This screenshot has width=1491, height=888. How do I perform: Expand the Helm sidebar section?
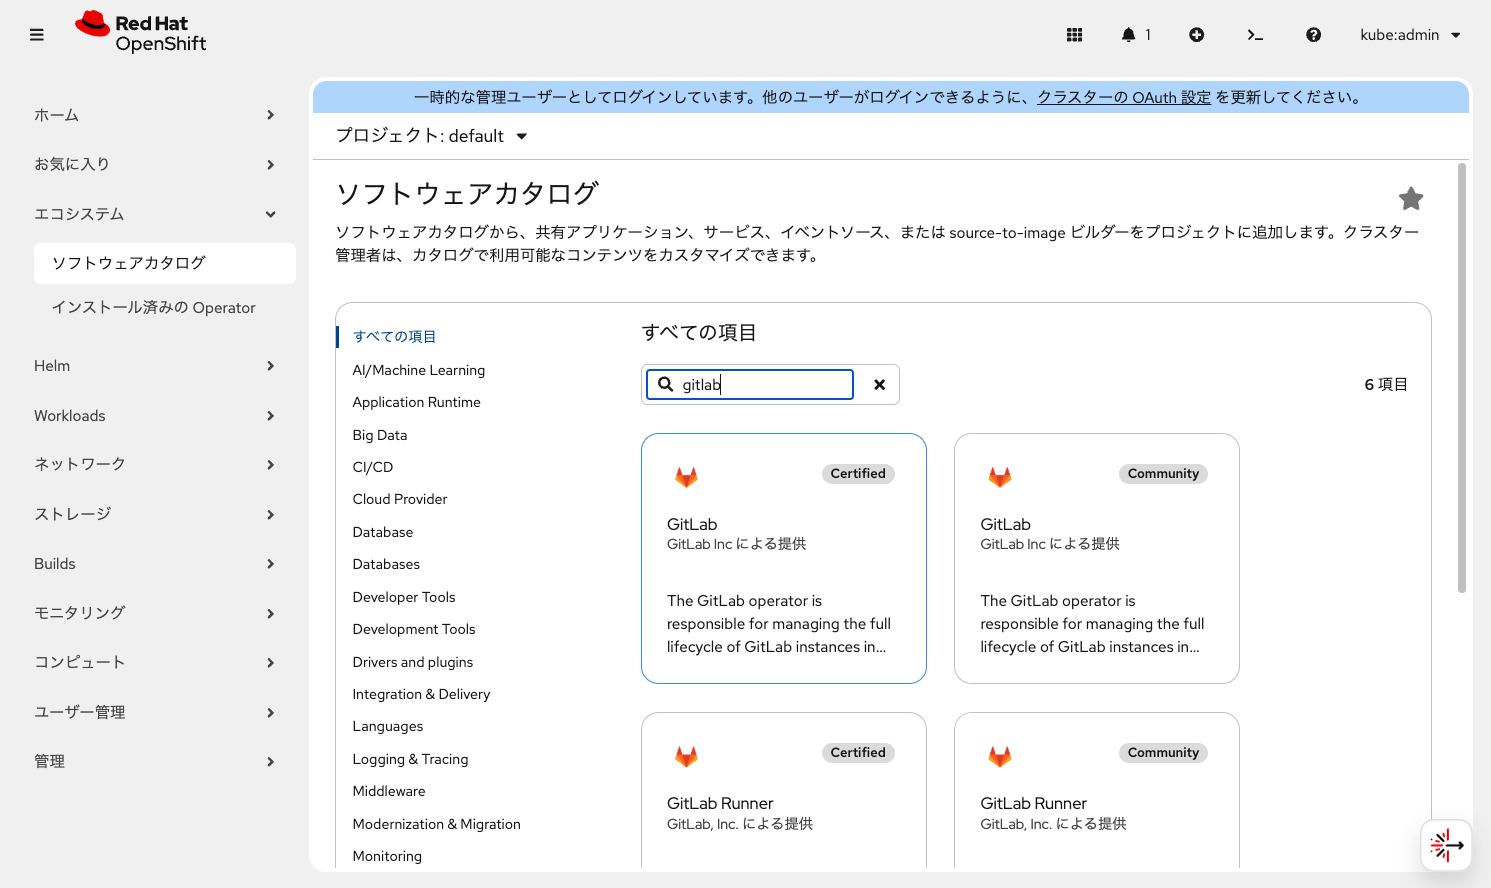pyautogui.click(x=155, y=366)
